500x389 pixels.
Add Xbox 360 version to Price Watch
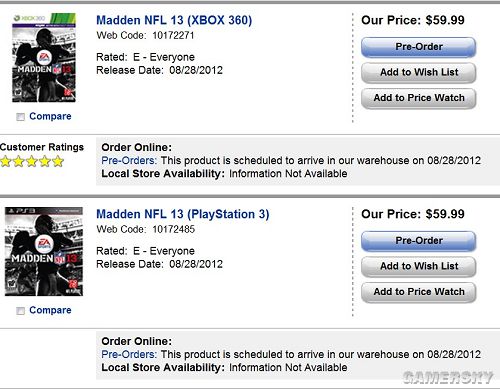pyautogui.click(x=419, y=98)
